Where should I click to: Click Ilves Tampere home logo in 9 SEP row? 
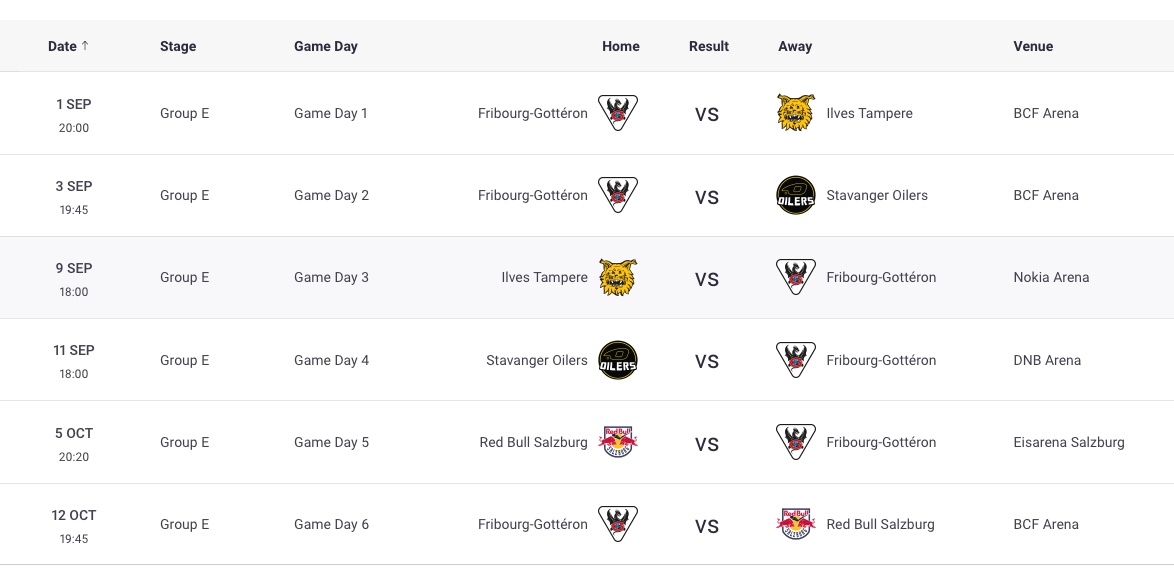[618, 277]
